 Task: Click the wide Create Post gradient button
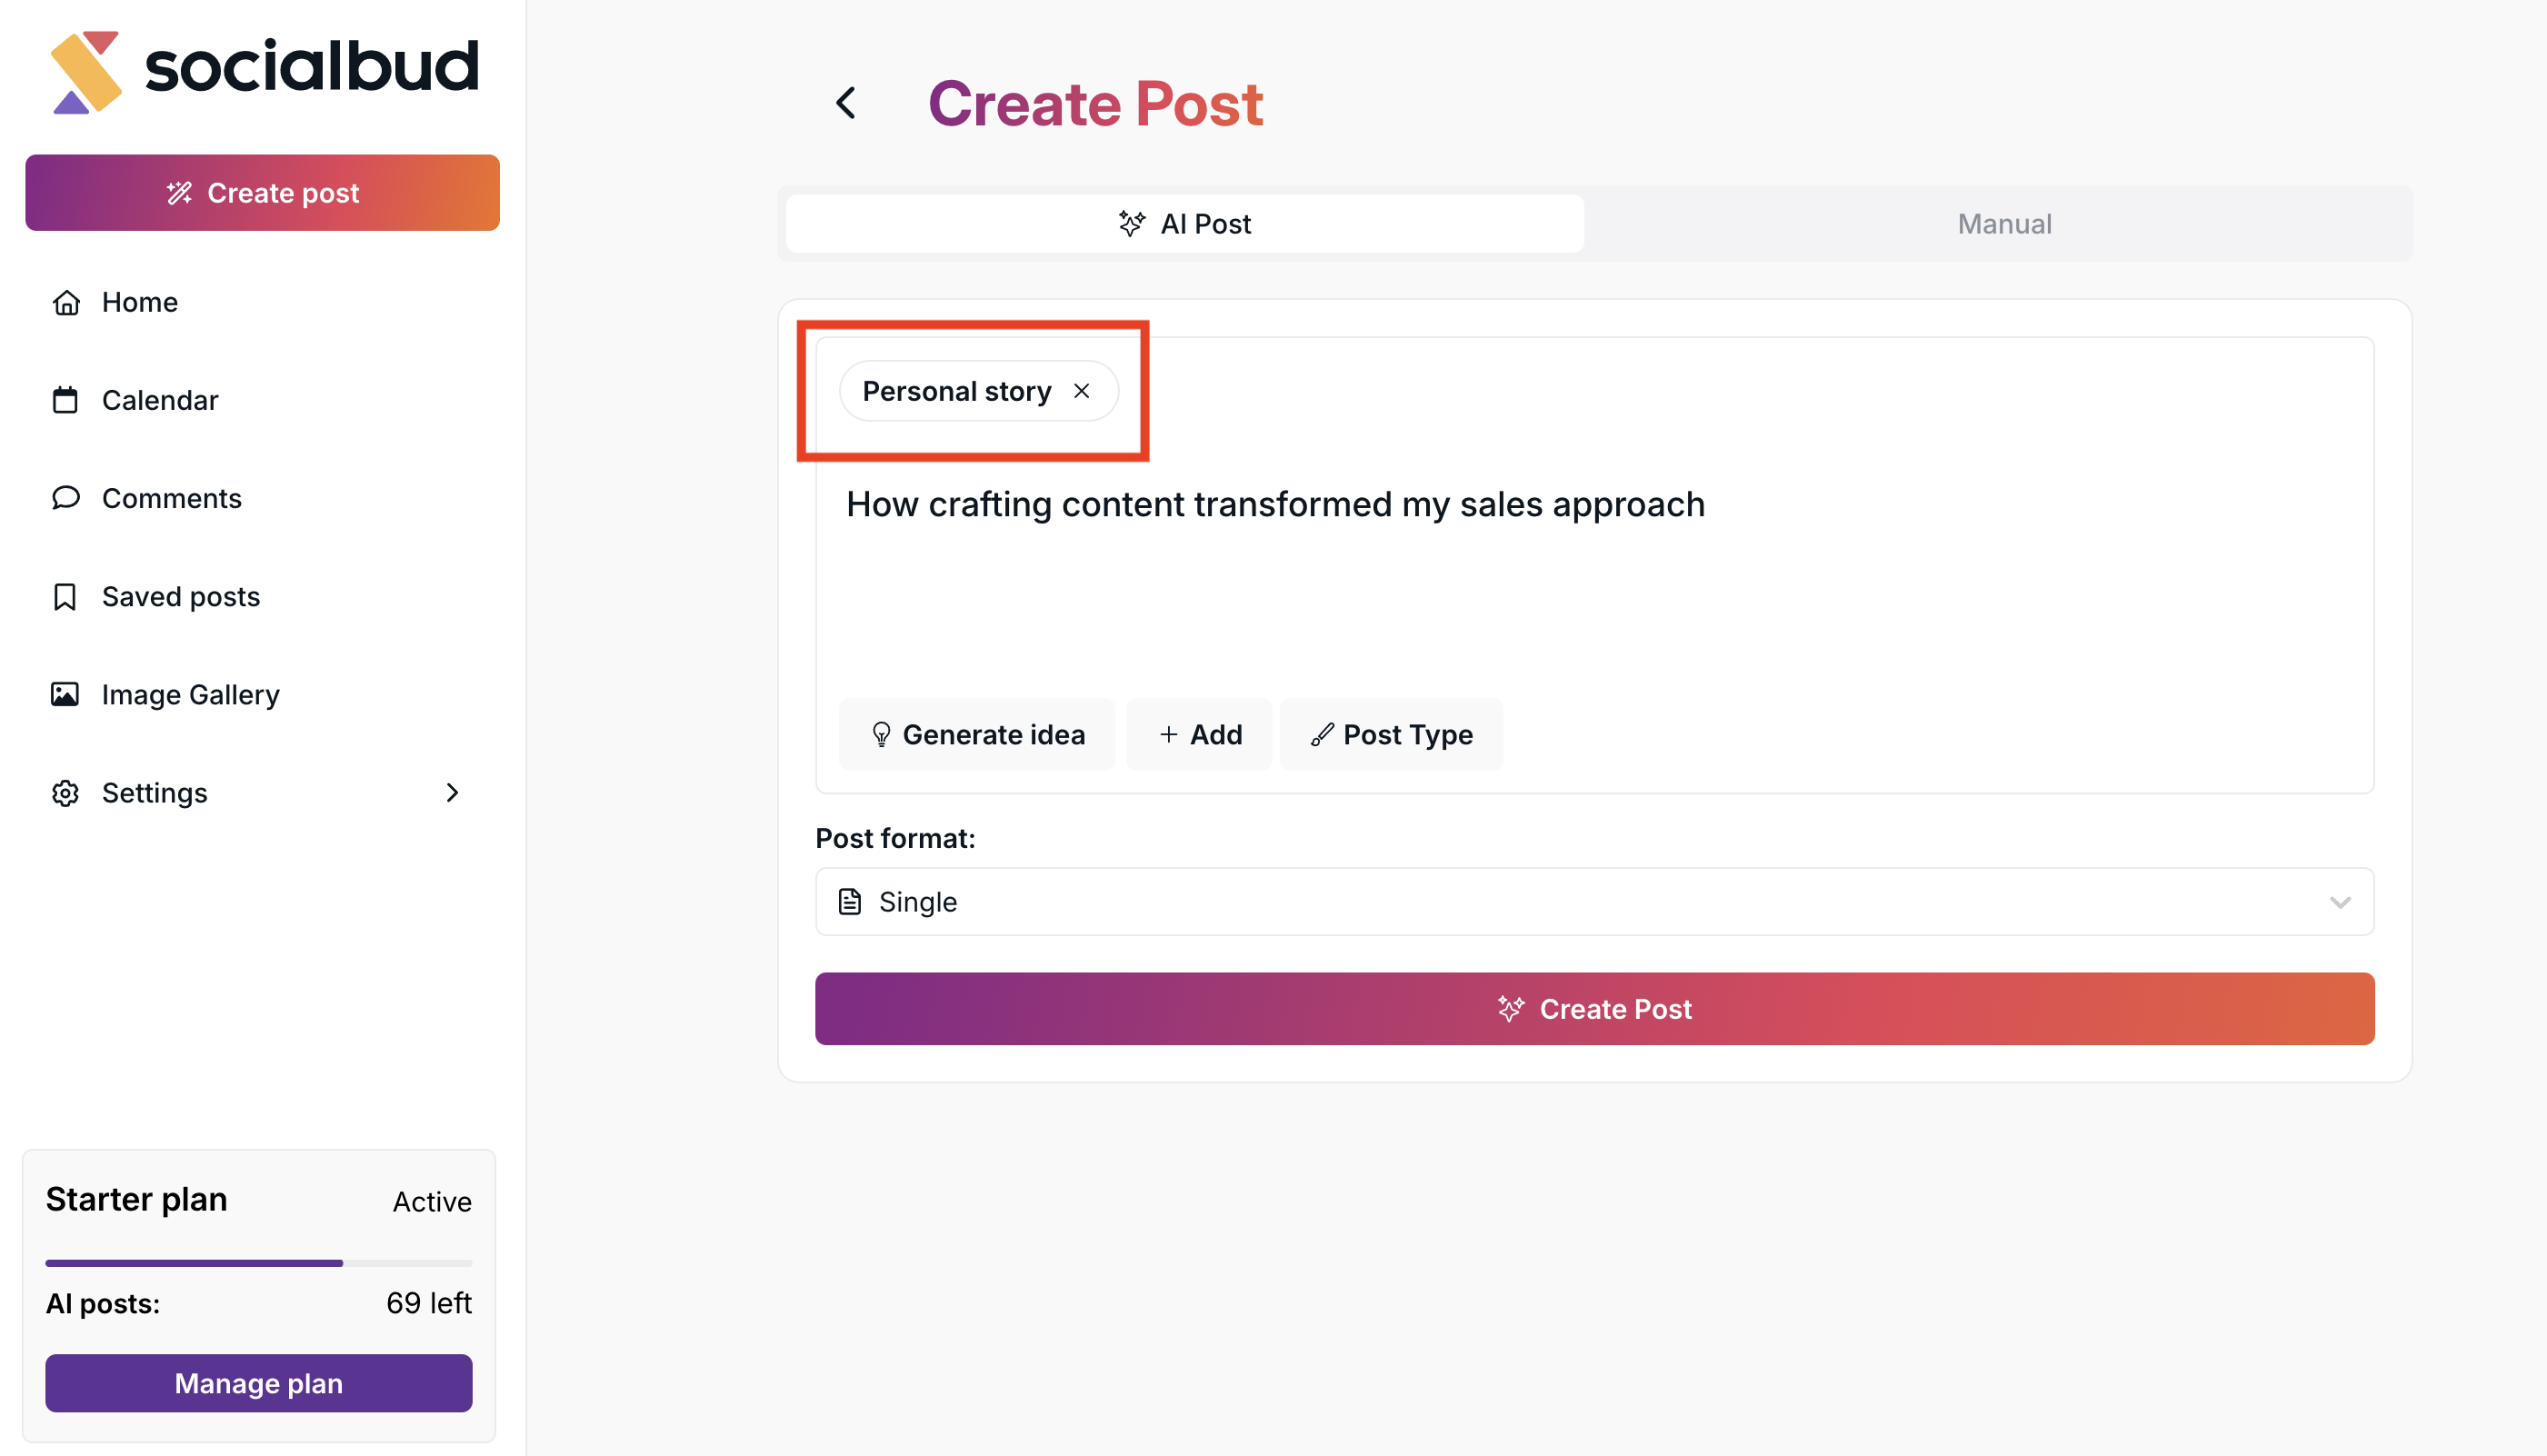pyautogui.click(x=1594, y=1009)
